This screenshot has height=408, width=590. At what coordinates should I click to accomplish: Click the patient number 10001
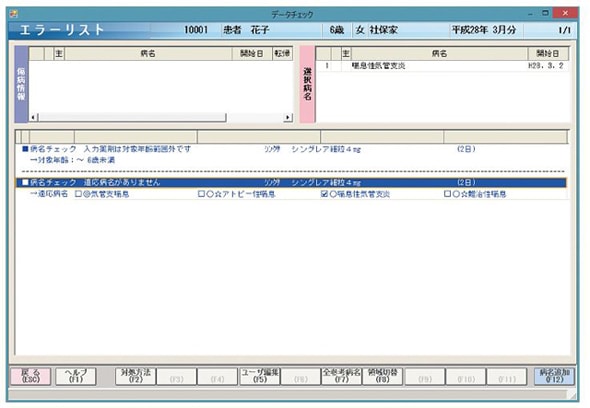point(196,30)
